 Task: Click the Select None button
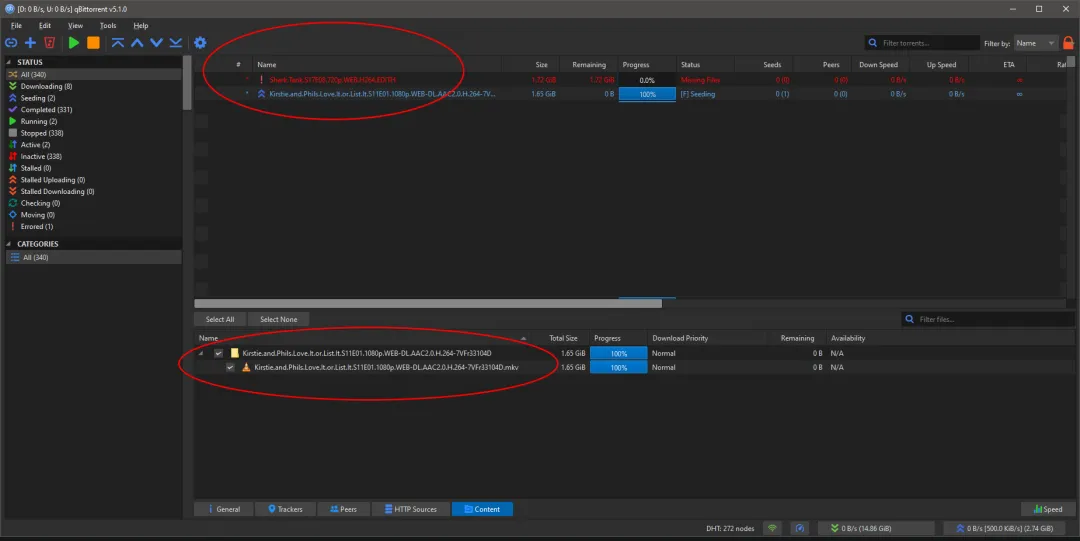[x=278, y=319]
